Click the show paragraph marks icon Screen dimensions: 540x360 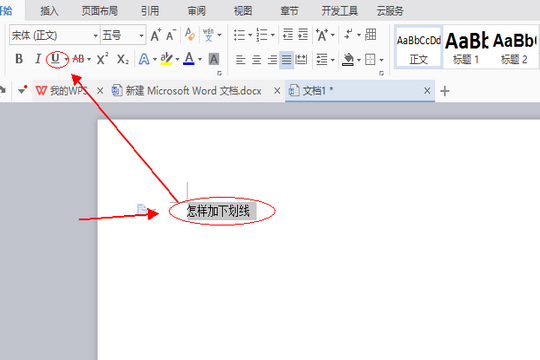[x=348, y=34]
